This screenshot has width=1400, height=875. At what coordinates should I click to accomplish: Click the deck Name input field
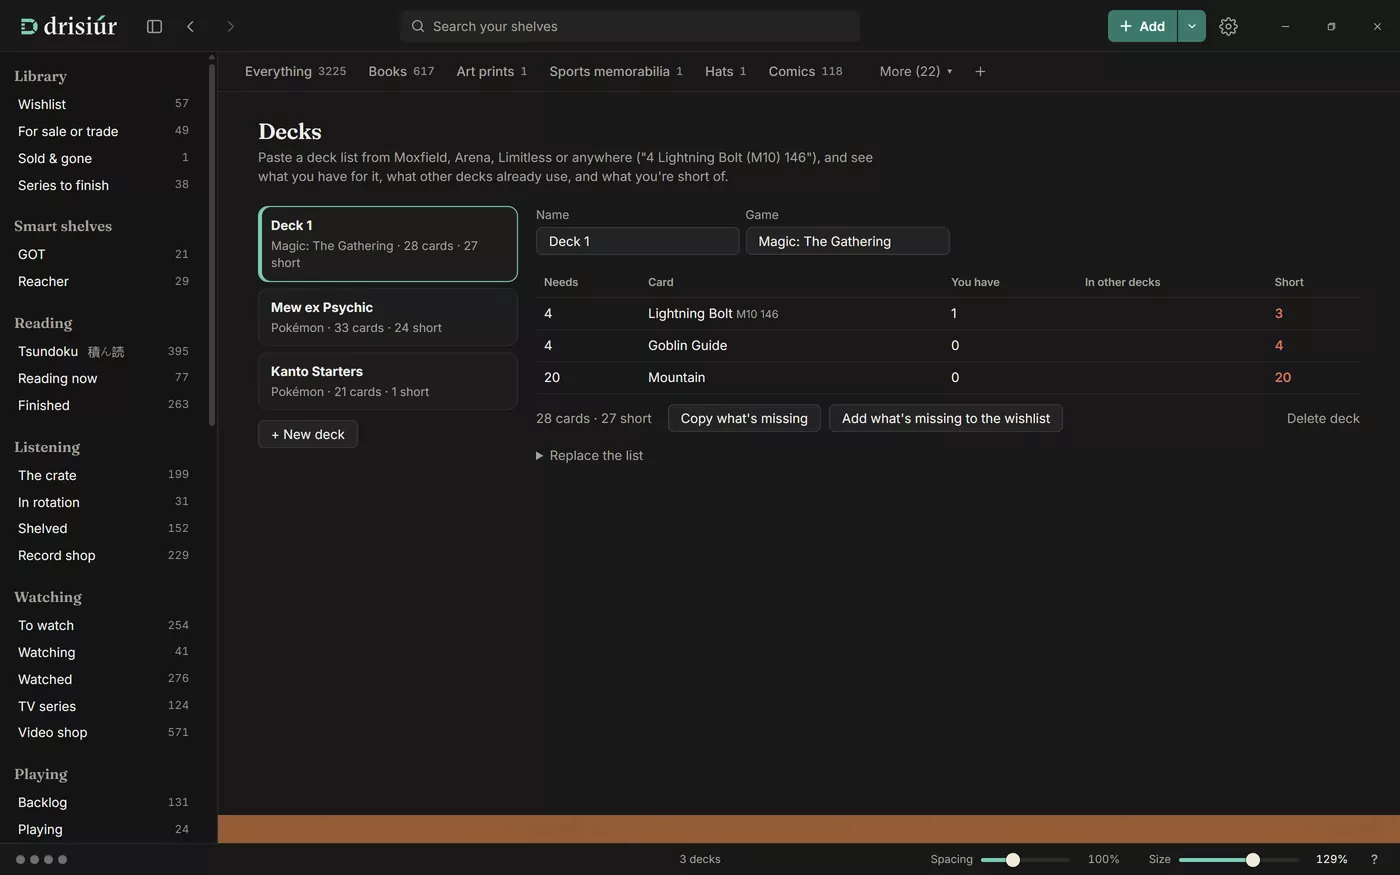(637, 241)
